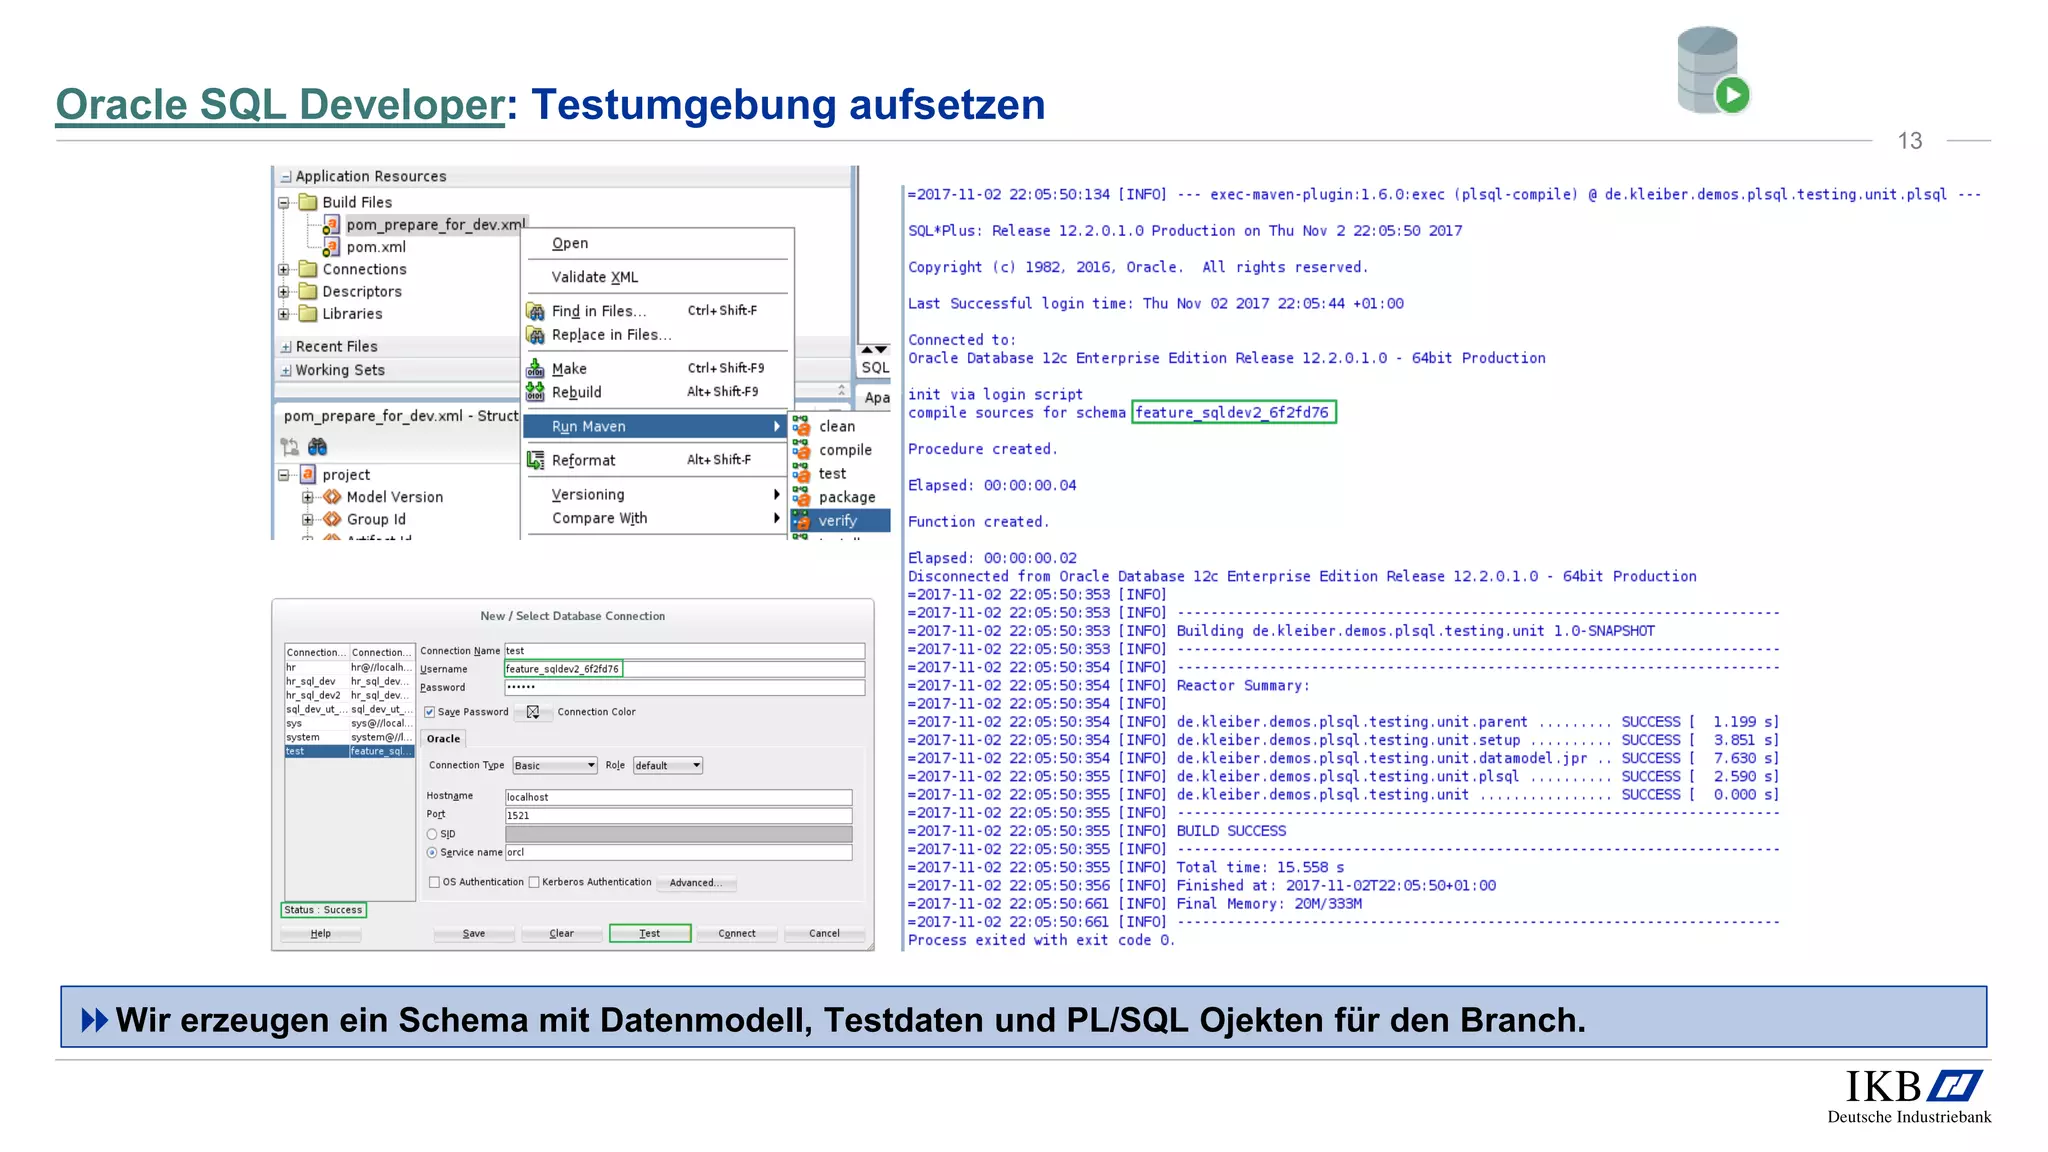2048x1152 pixels.
Task: Click the Build Files folder icon
Action: pos(308,202)
